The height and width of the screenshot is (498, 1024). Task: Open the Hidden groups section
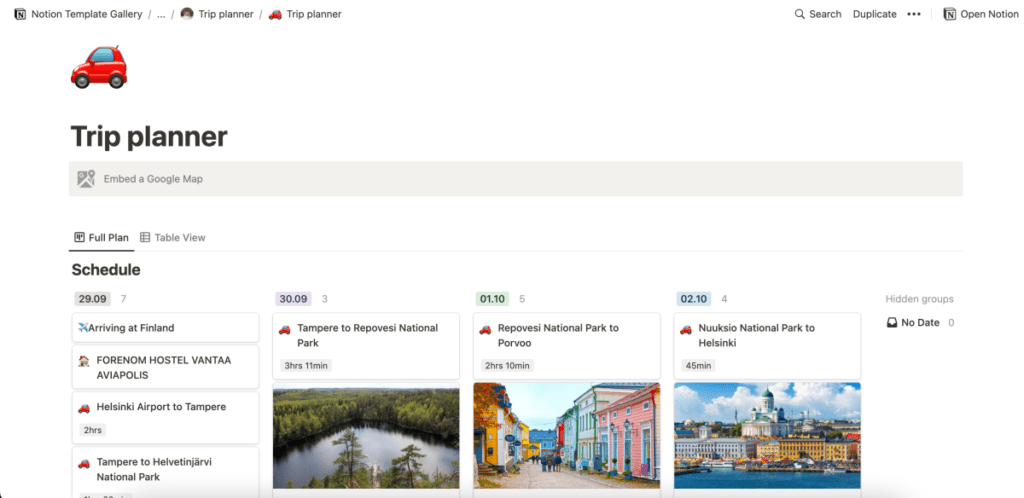pos(919,299)
